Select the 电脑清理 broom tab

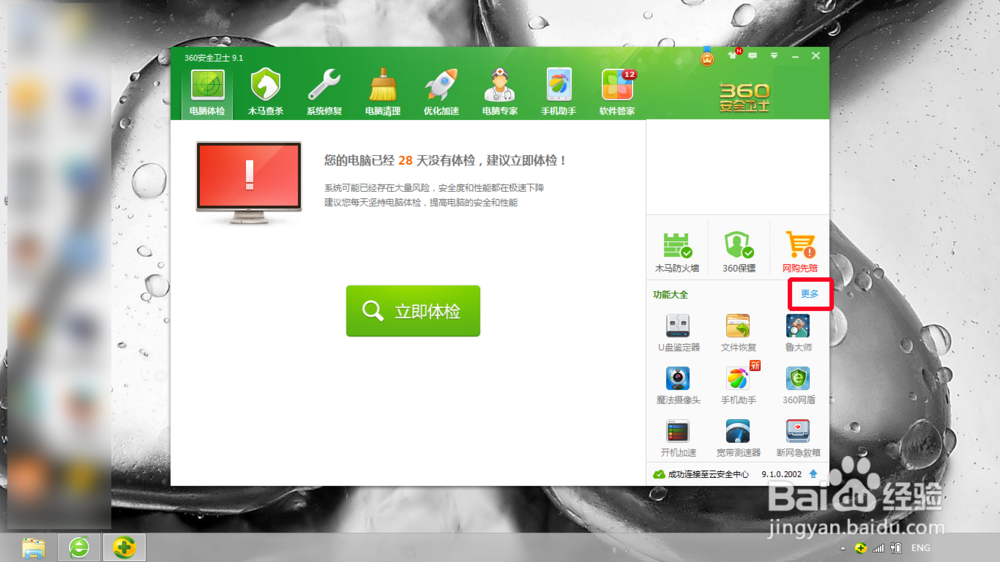point(383,92)
